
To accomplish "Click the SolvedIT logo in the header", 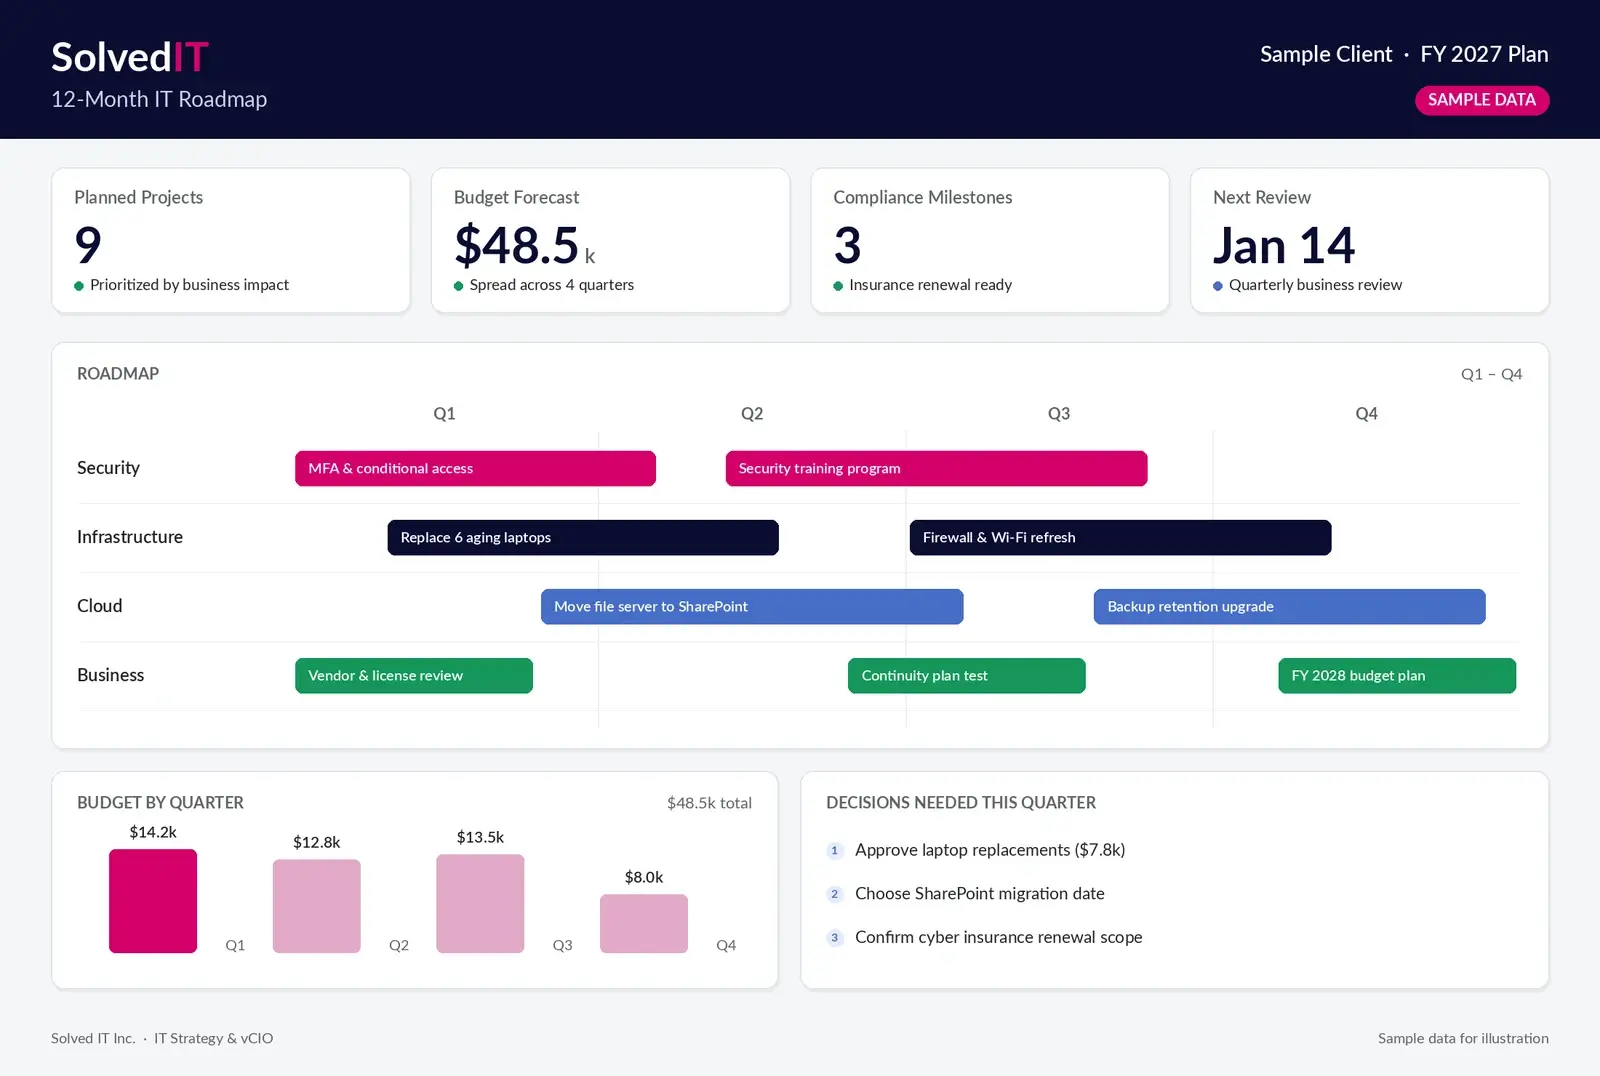I will pyautogui.click(x=130, y=57).
